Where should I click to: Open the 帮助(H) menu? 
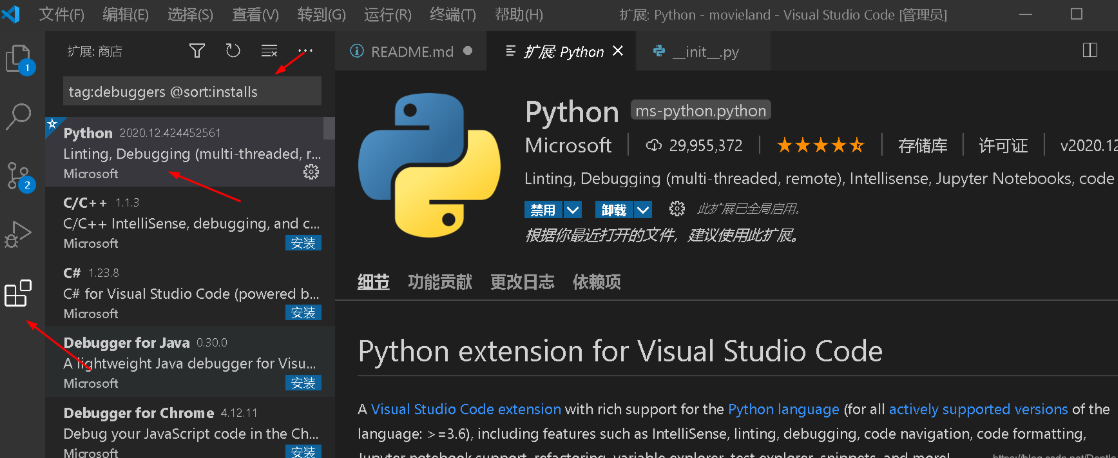(518, 14)
